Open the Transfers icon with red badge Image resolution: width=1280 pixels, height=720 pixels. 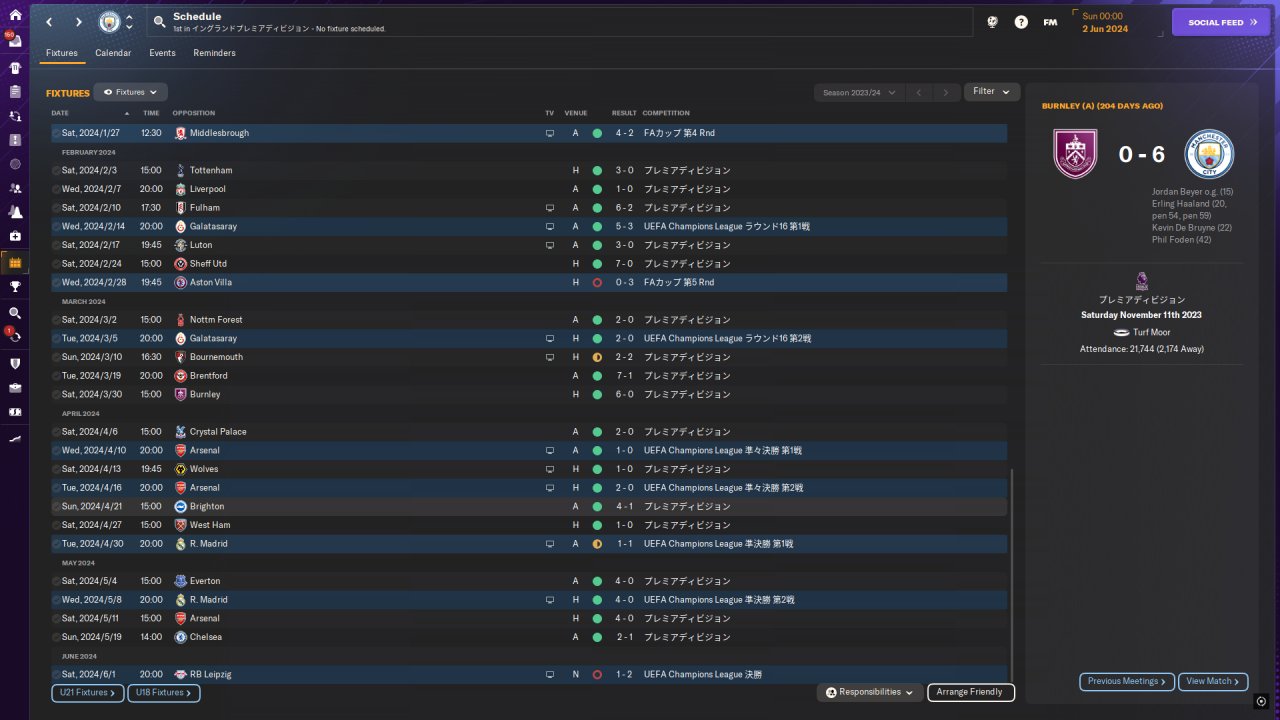click(15, 337)
